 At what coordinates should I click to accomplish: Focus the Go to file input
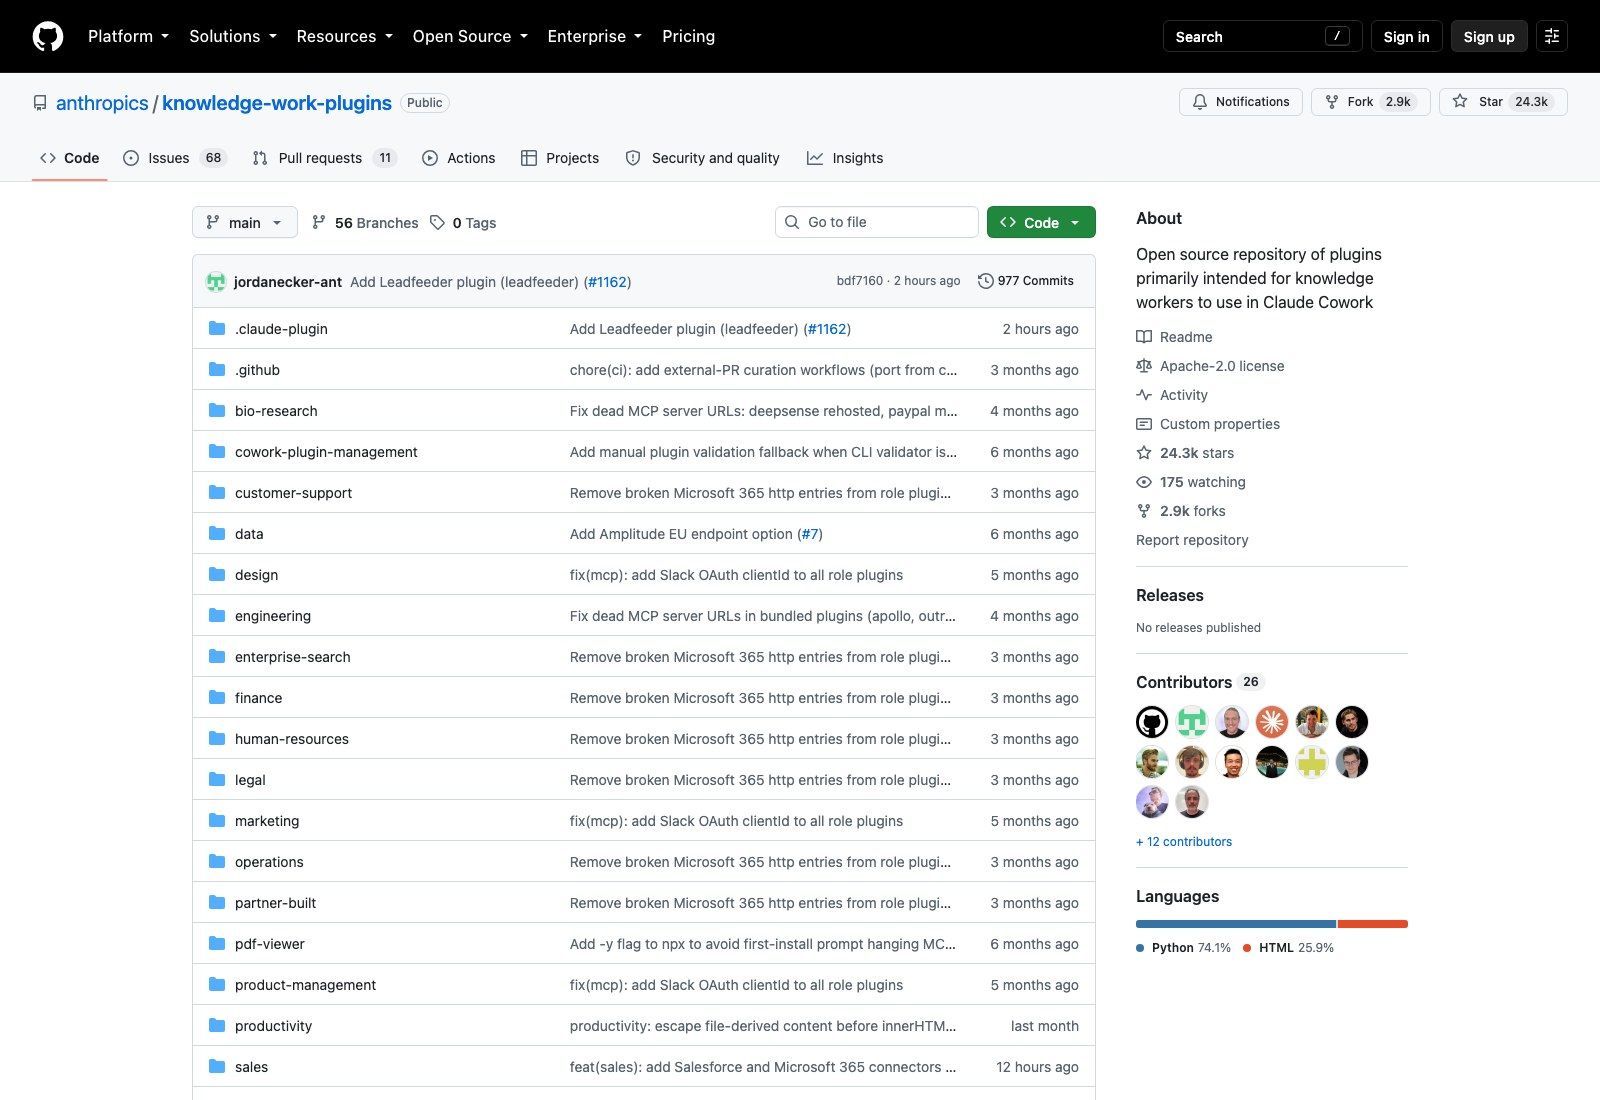coord(877,222)
